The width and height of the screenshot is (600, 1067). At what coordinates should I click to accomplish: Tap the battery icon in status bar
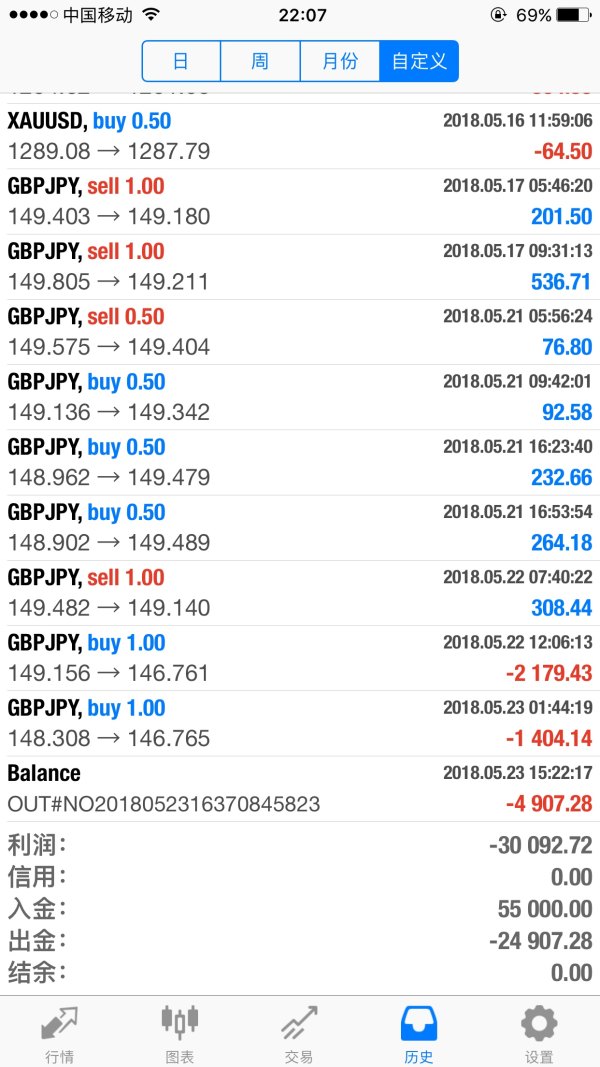[573, 16]
